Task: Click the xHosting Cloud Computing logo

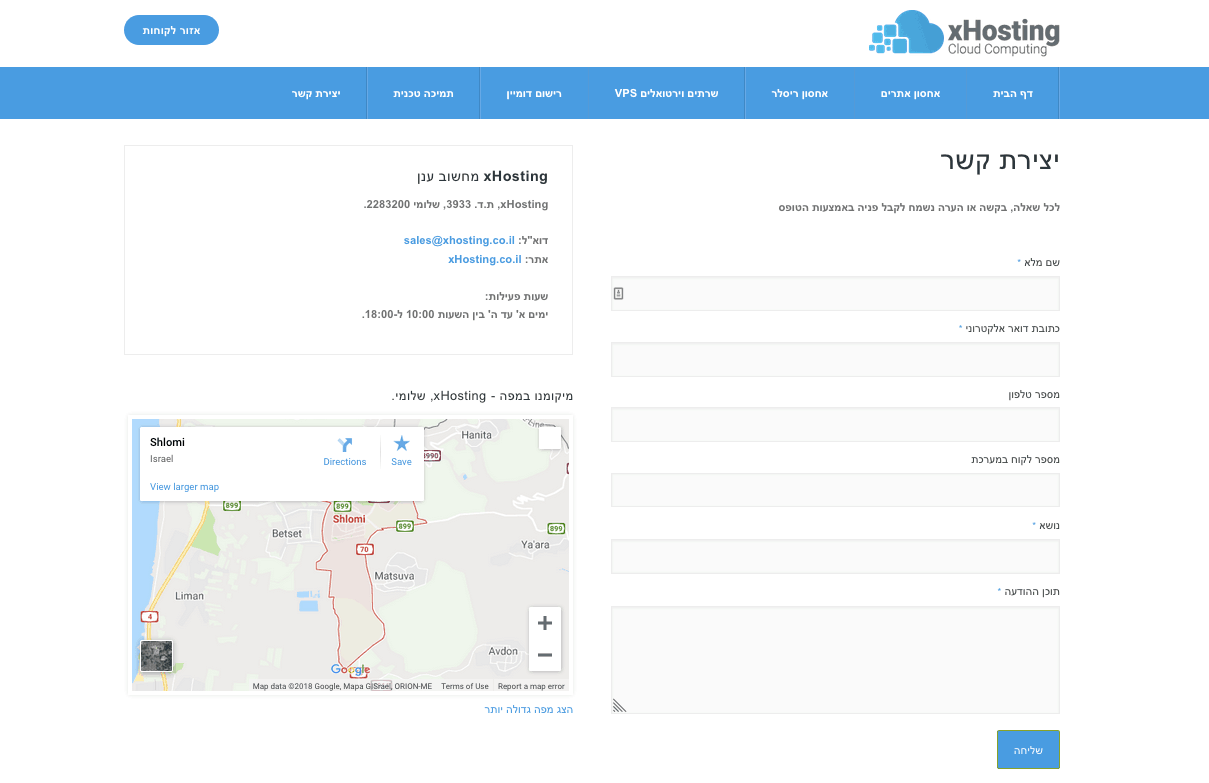Action: point(964,33)
